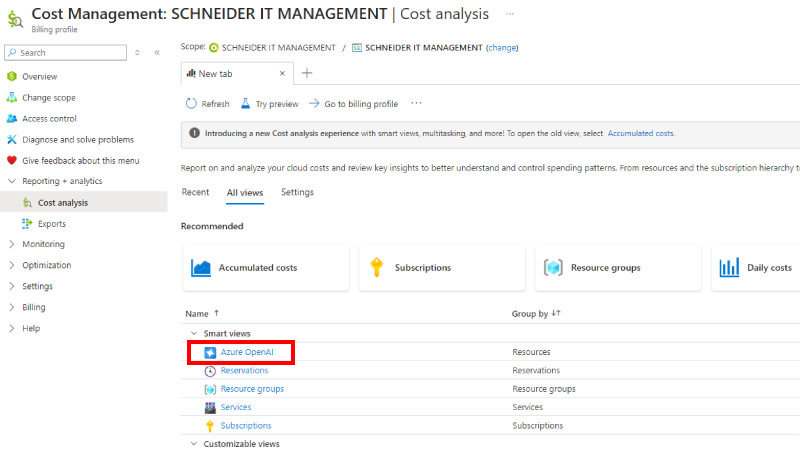
Task: Open the Daily costs chart card
Action: pyautogui.click(x=755, y=268)
